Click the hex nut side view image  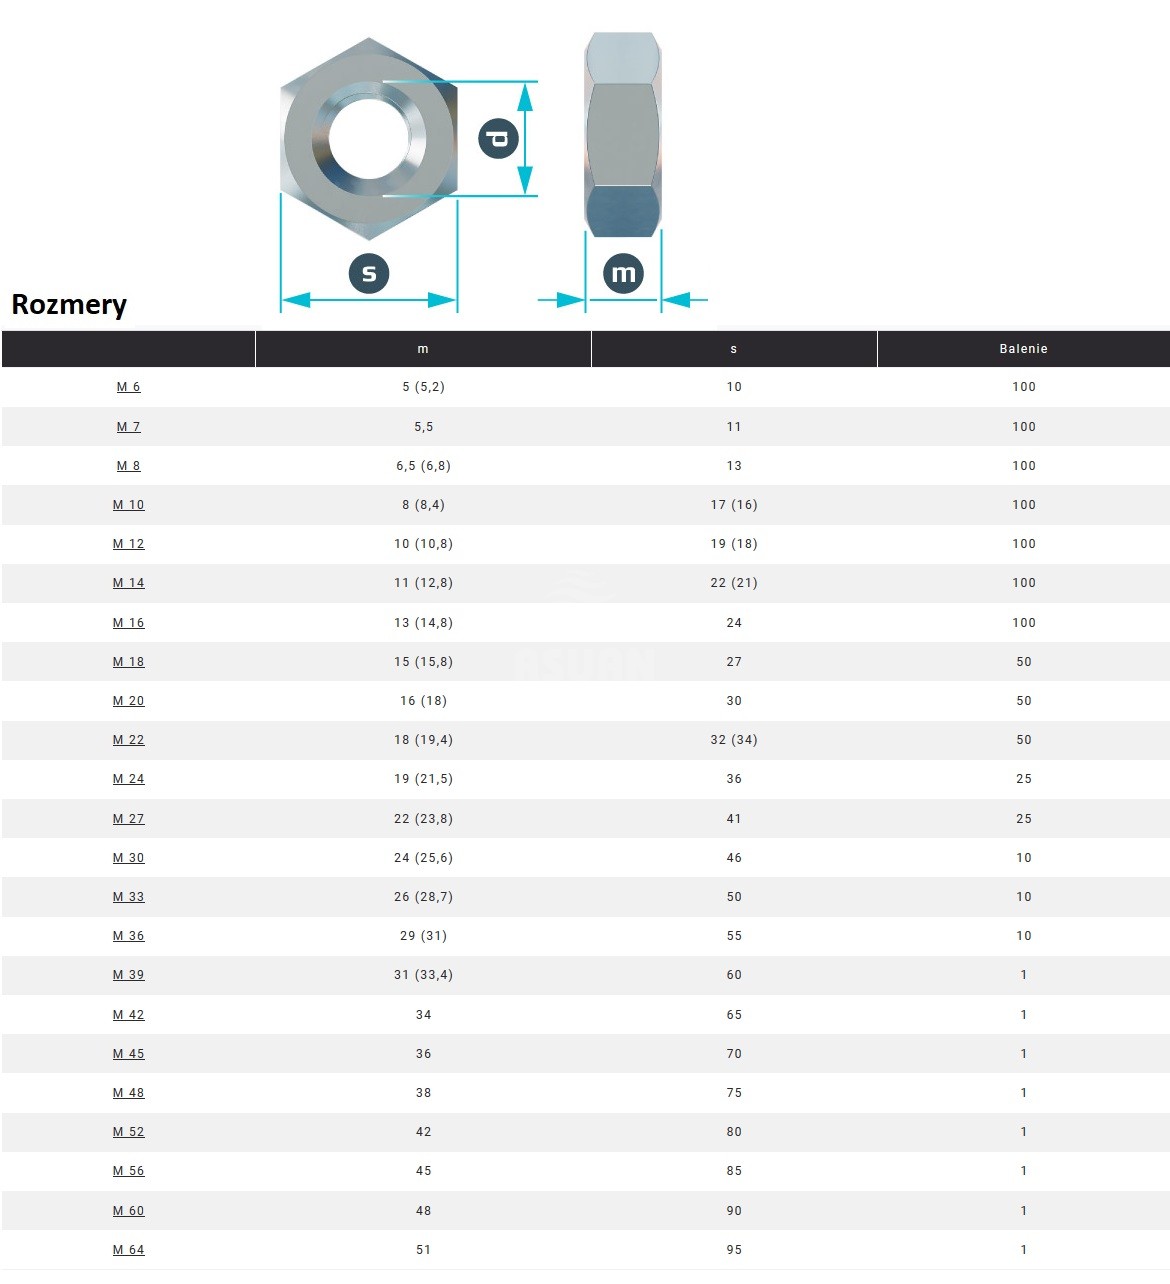pyautogui.click(x=622, y=135)
